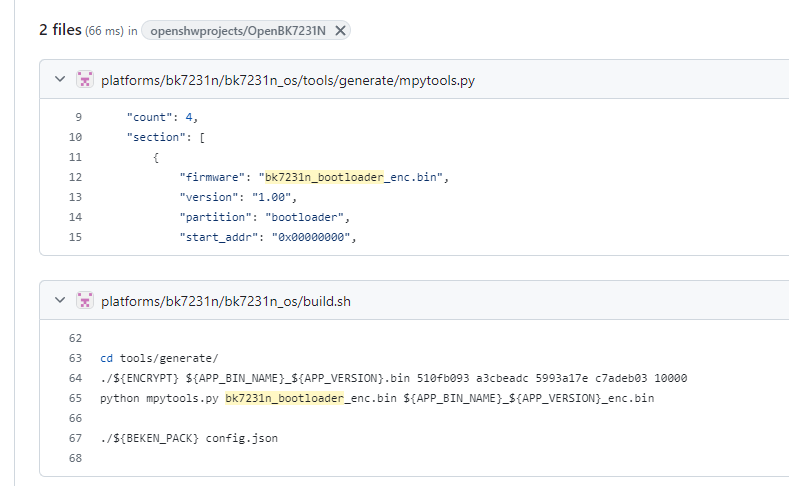Go to line 15 in mpytools.py
The width and height of the screenshot is (789, 486).
pos(75,237)
